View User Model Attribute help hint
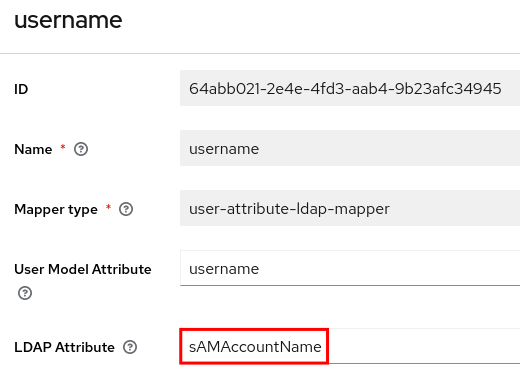Image resolution: width=520 pixels, height=382 pixels. (25, 293)
